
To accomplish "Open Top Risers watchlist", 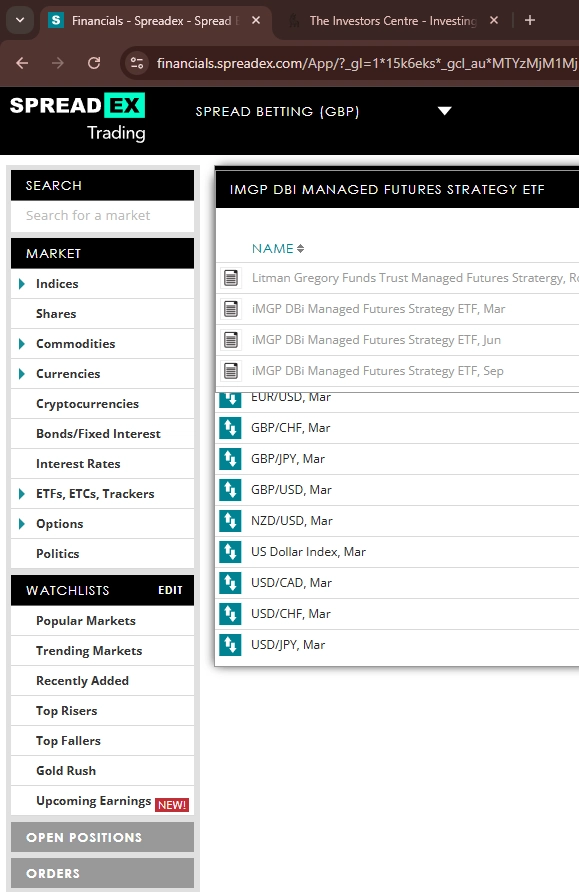I will (x=102, y=711).
